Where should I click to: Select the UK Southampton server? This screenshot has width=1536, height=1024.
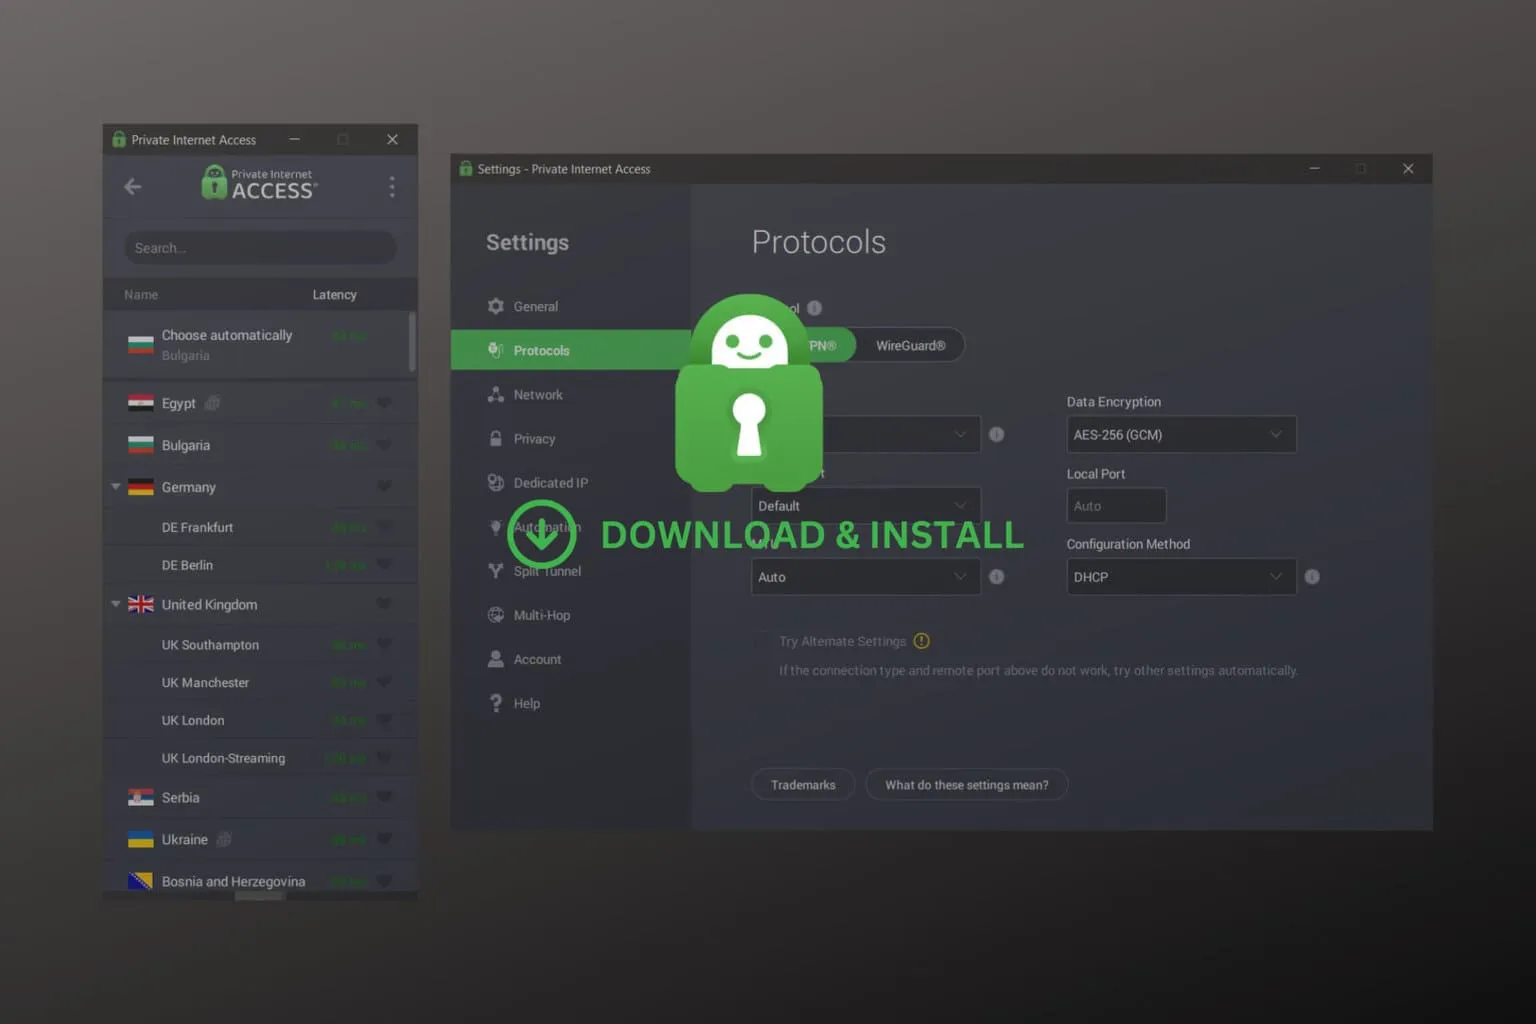click(x=260, y=645)
